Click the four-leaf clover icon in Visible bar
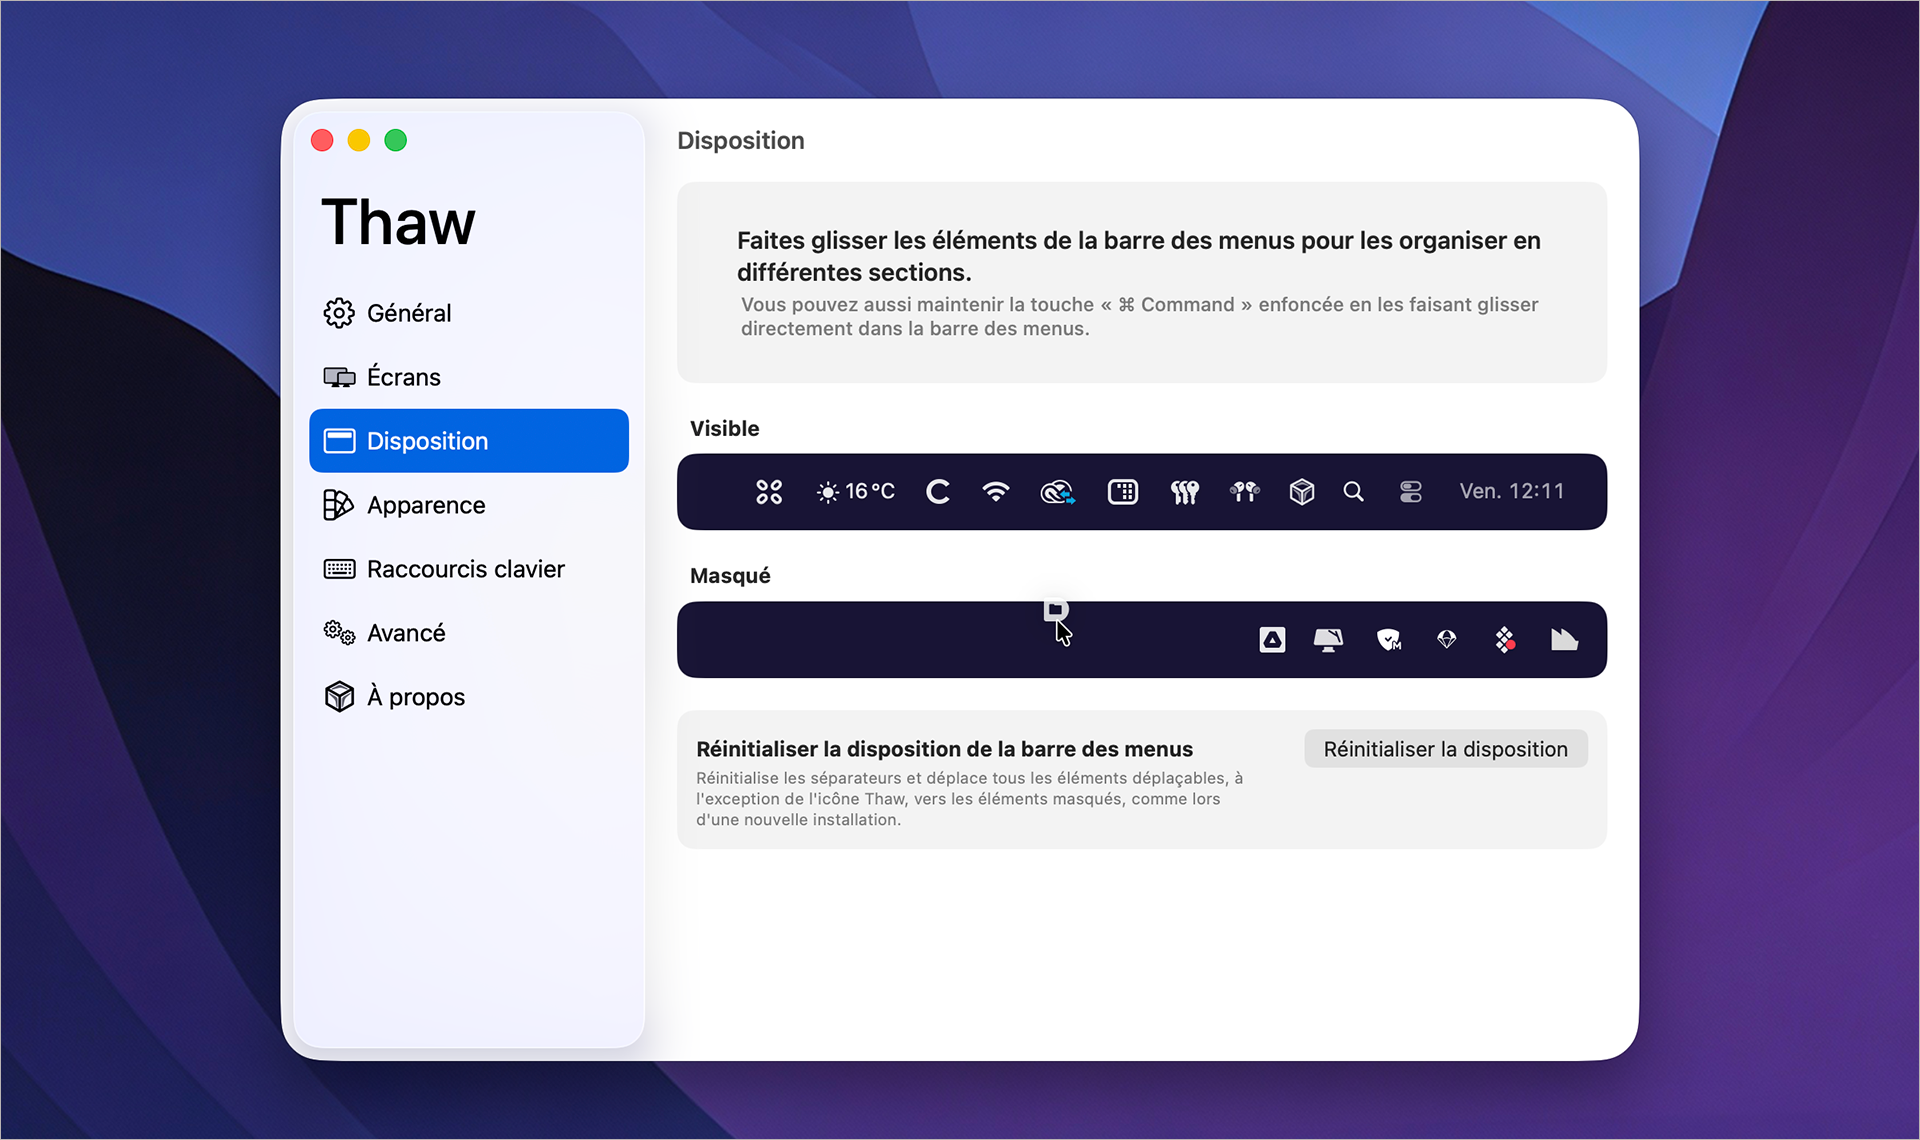Image resolution: width=1920 pixels, height=1140 pixels. pos(769,492)
